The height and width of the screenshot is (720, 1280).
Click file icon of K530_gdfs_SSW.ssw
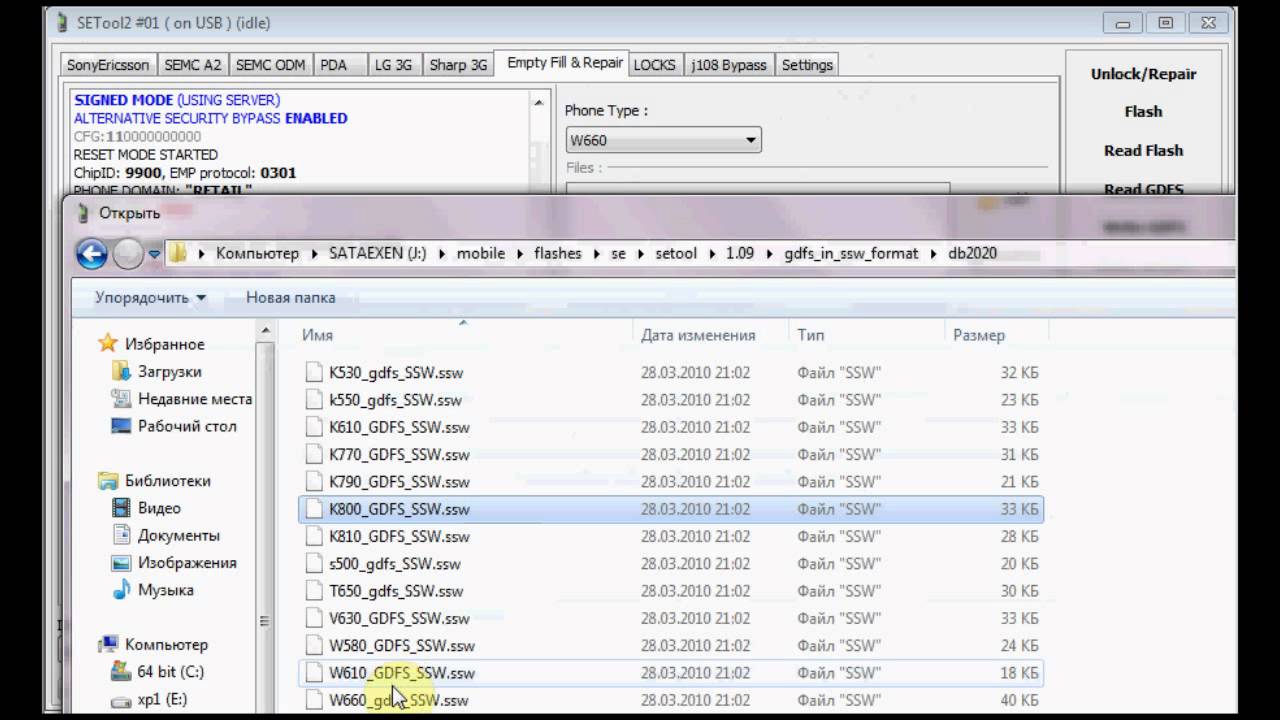tap(315, 372)
